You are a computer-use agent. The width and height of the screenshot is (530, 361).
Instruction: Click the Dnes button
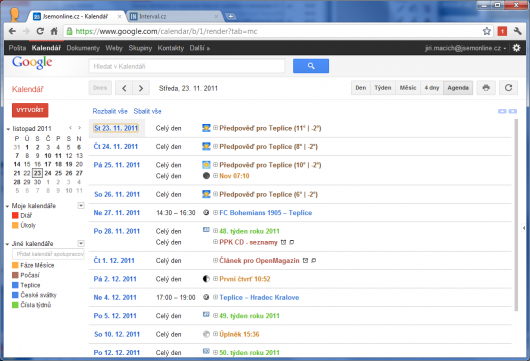point(100,88)
